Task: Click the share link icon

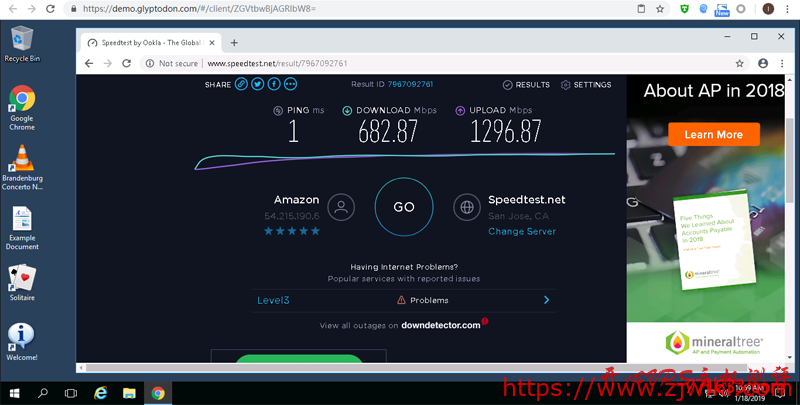Action: 241,85
